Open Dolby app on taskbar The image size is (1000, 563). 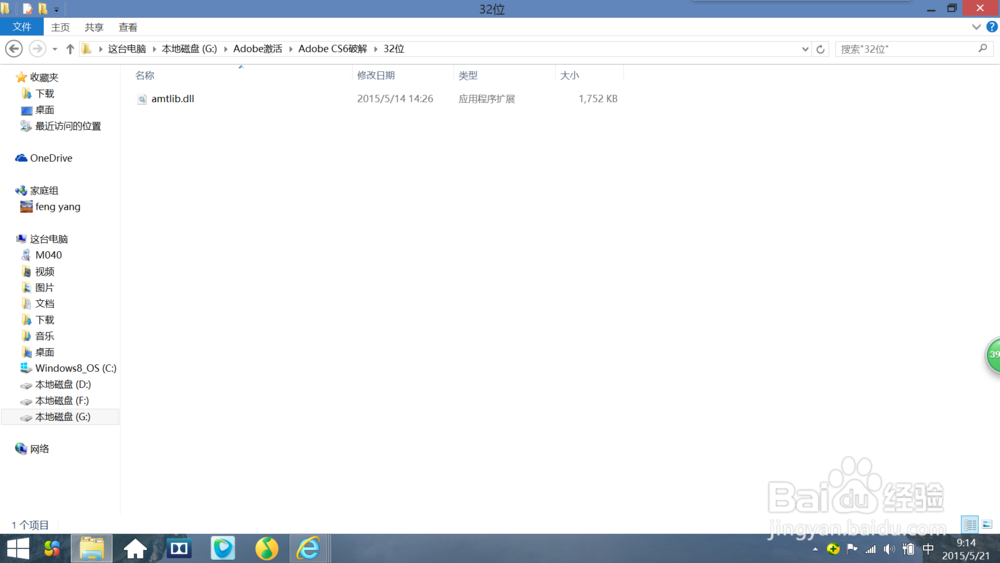click(x=179, y=548)
